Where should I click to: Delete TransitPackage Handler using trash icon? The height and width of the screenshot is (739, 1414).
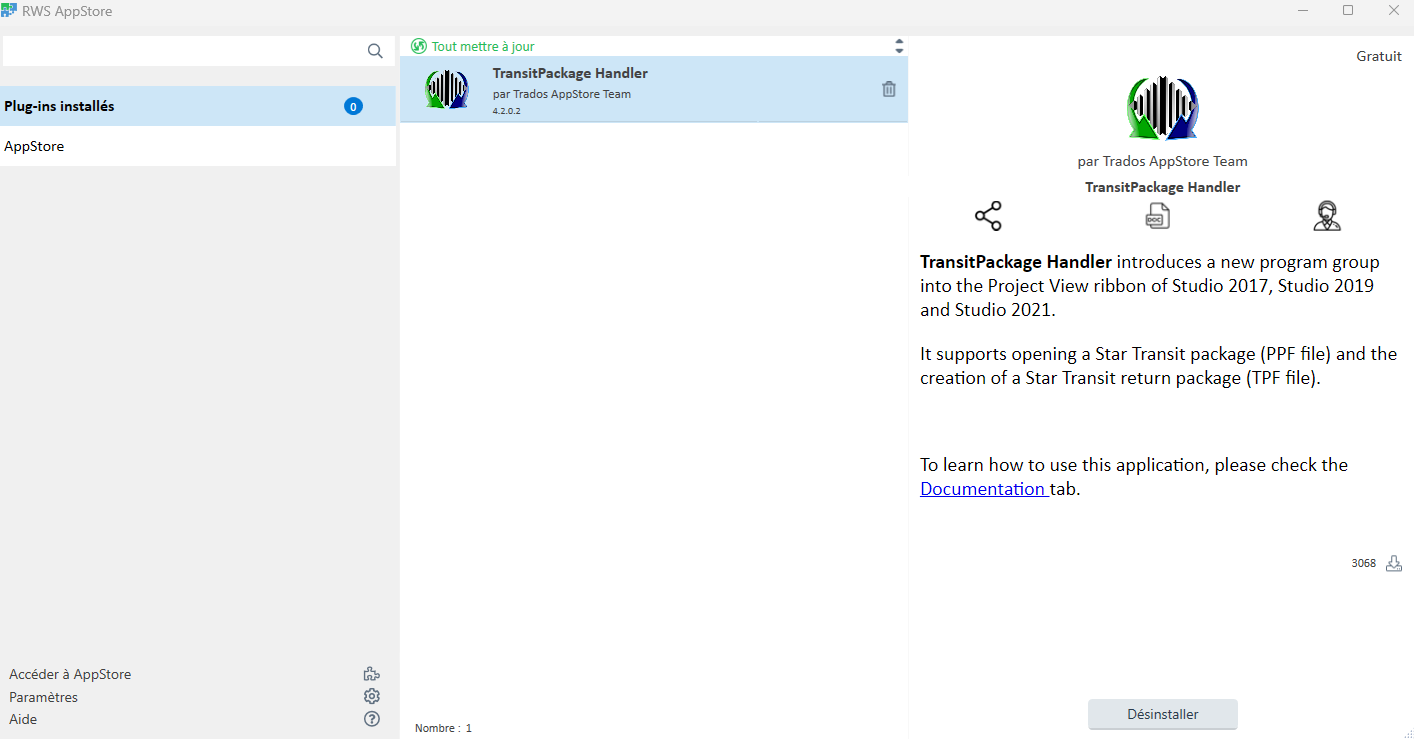coord(888,89)
